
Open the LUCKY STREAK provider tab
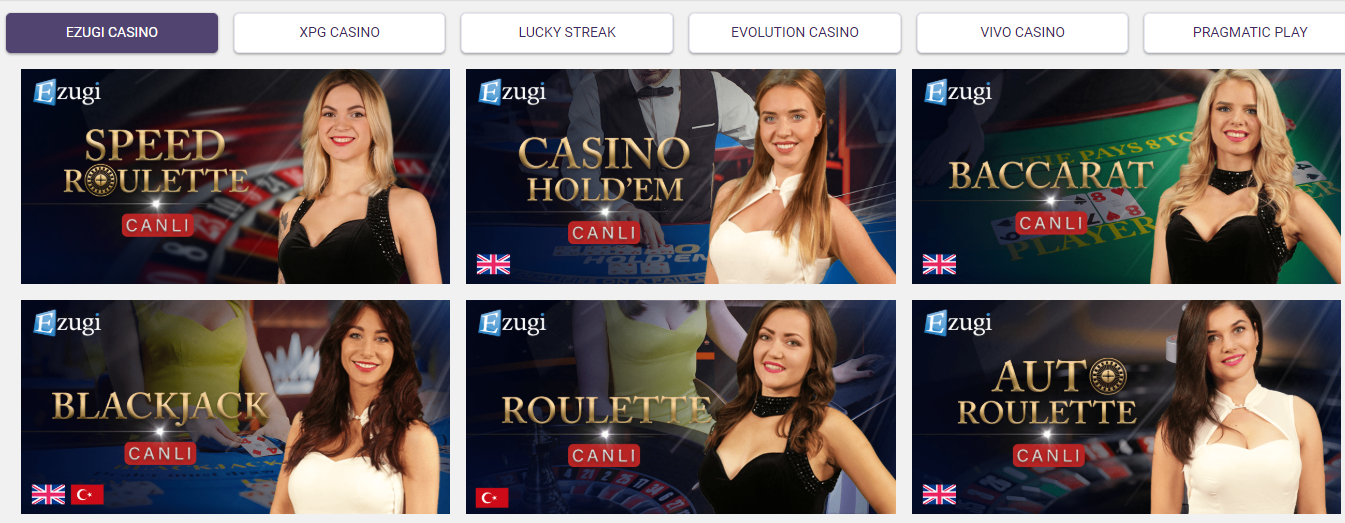(567, 32)
